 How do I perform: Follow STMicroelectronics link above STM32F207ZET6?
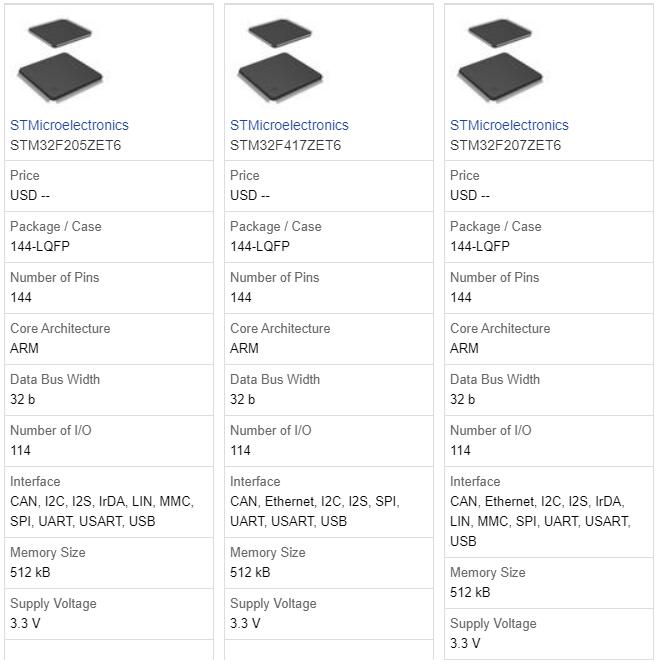[509, 125]
